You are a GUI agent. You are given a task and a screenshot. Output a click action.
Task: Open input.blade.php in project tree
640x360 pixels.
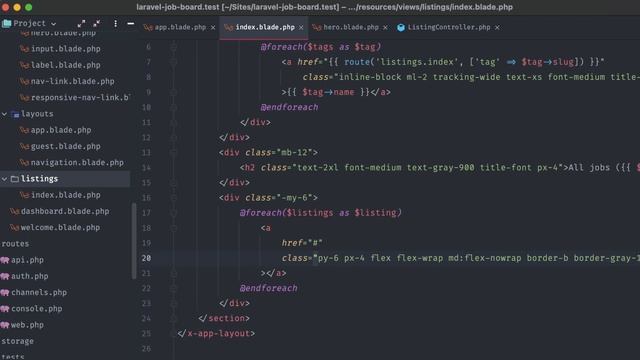[x=65, y=49]
